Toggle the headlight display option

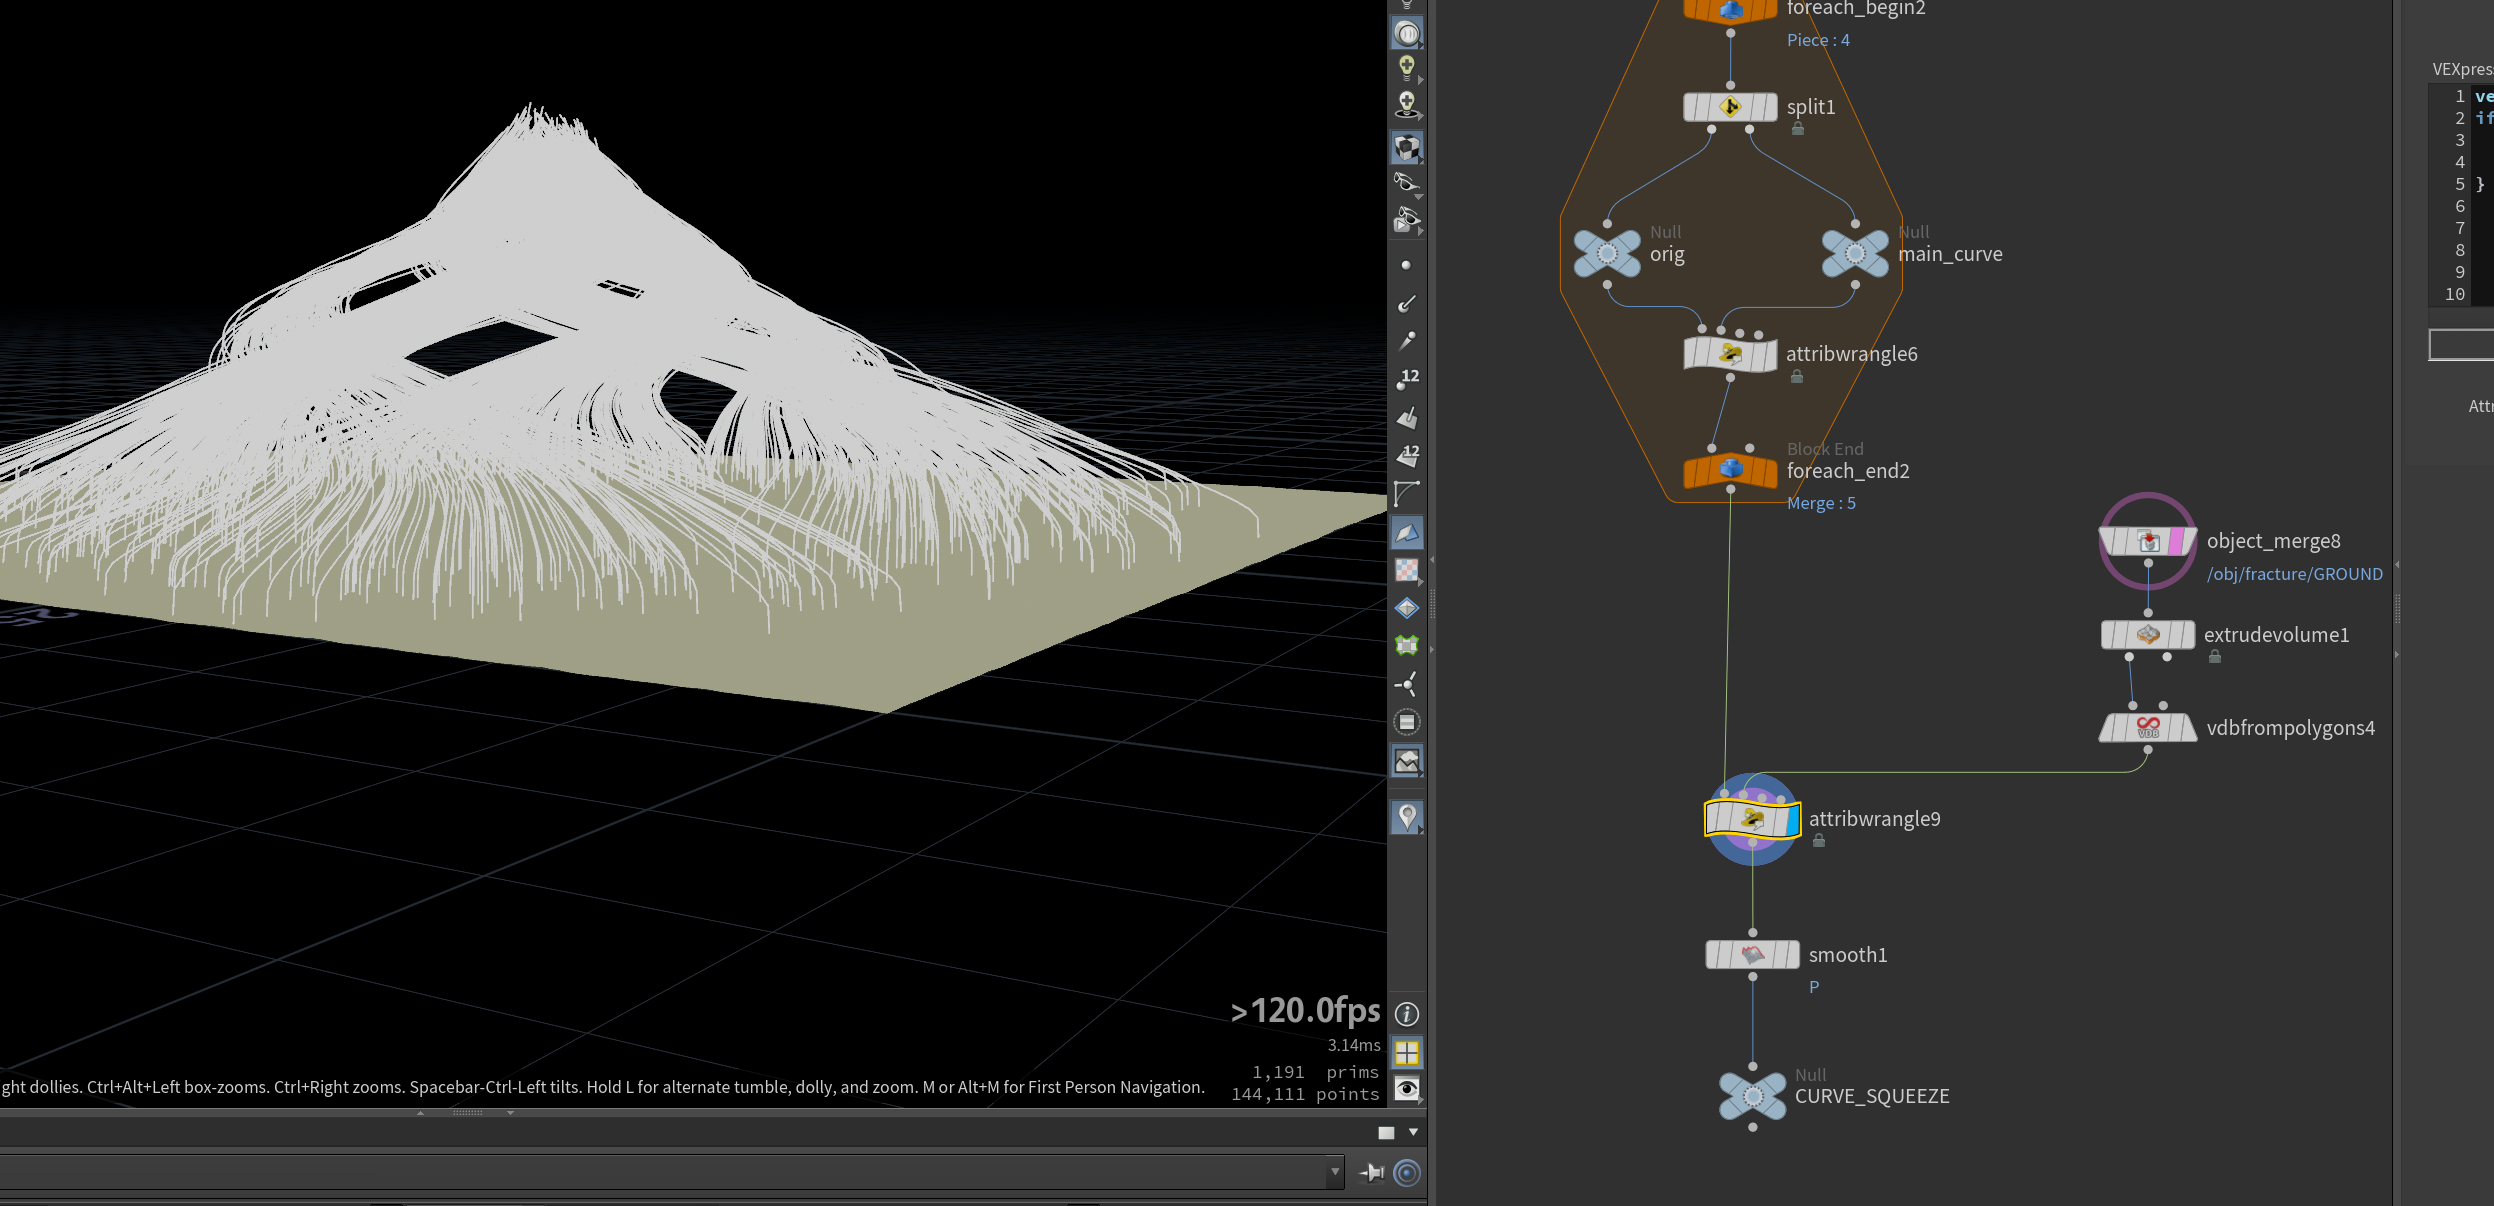click(x=1407, y=68)
